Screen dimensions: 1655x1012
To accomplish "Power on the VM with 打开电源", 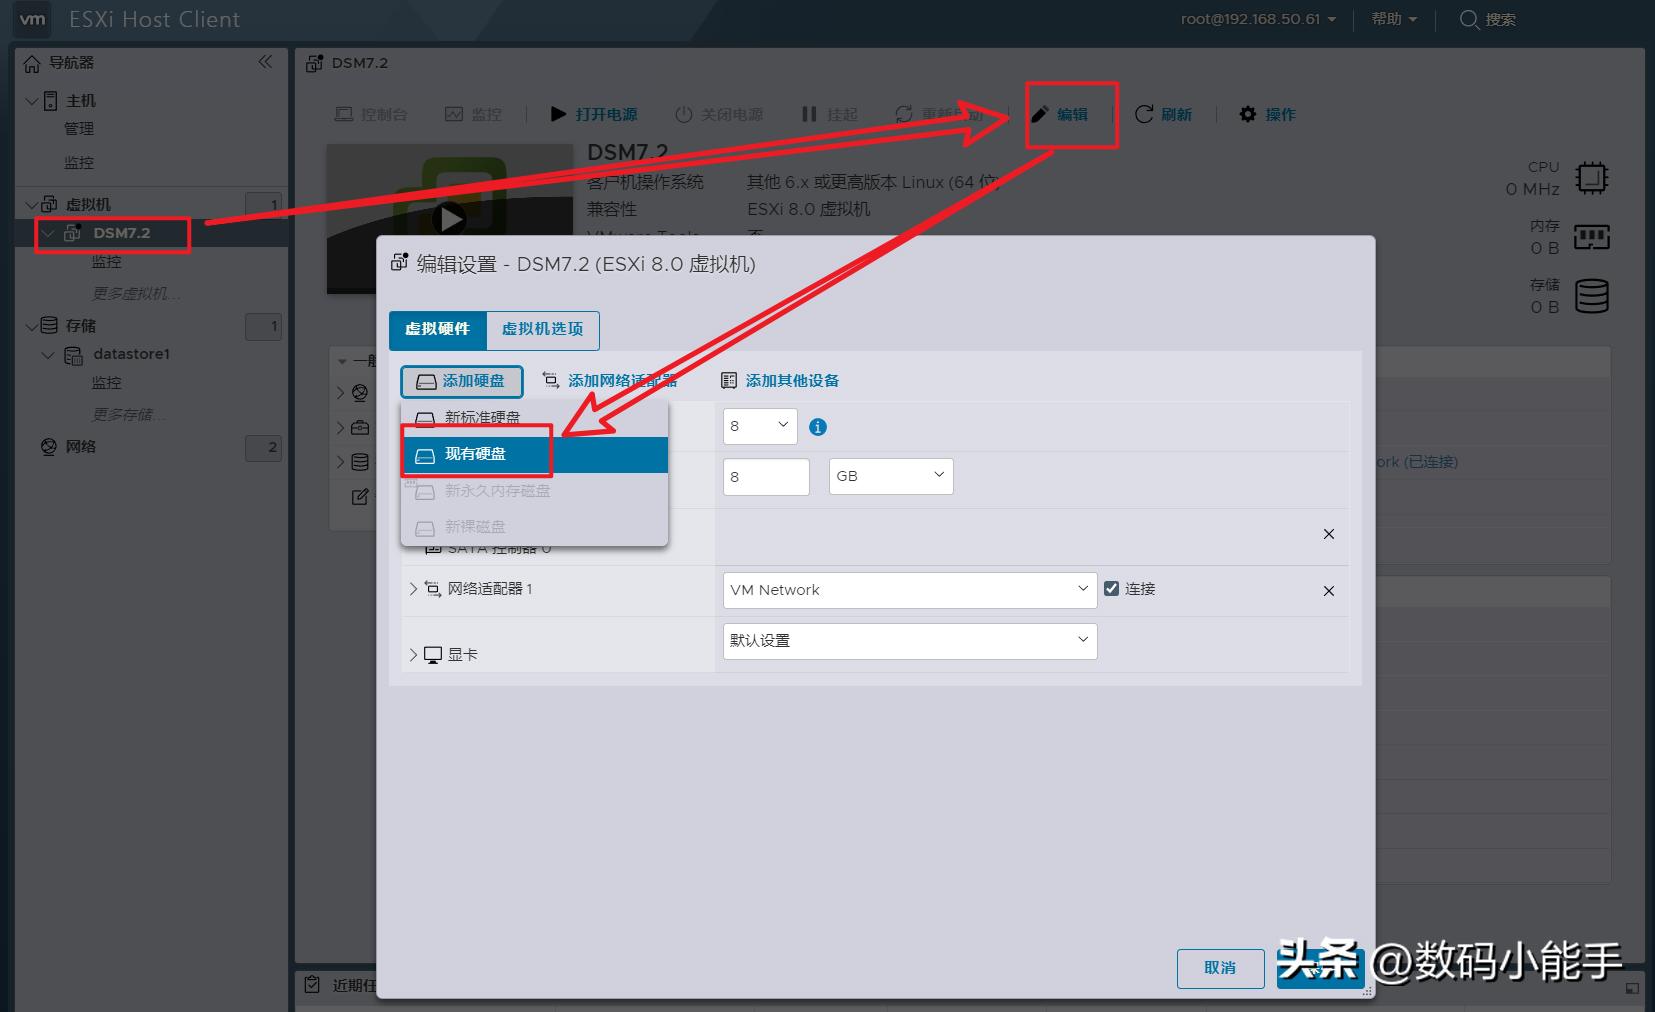I will coord(594,115).
